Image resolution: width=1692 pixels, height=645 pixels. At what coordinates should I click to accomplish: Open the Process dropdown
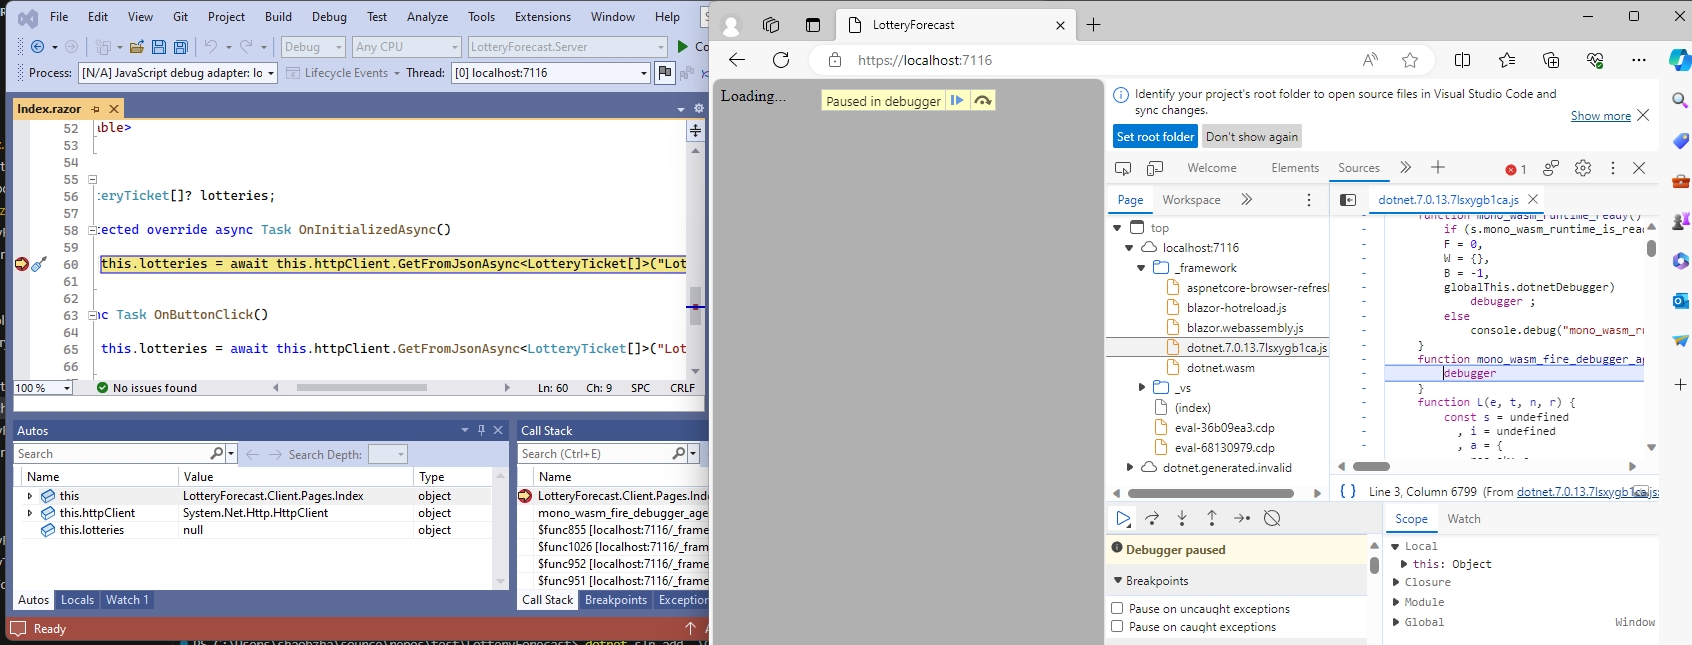270,73
